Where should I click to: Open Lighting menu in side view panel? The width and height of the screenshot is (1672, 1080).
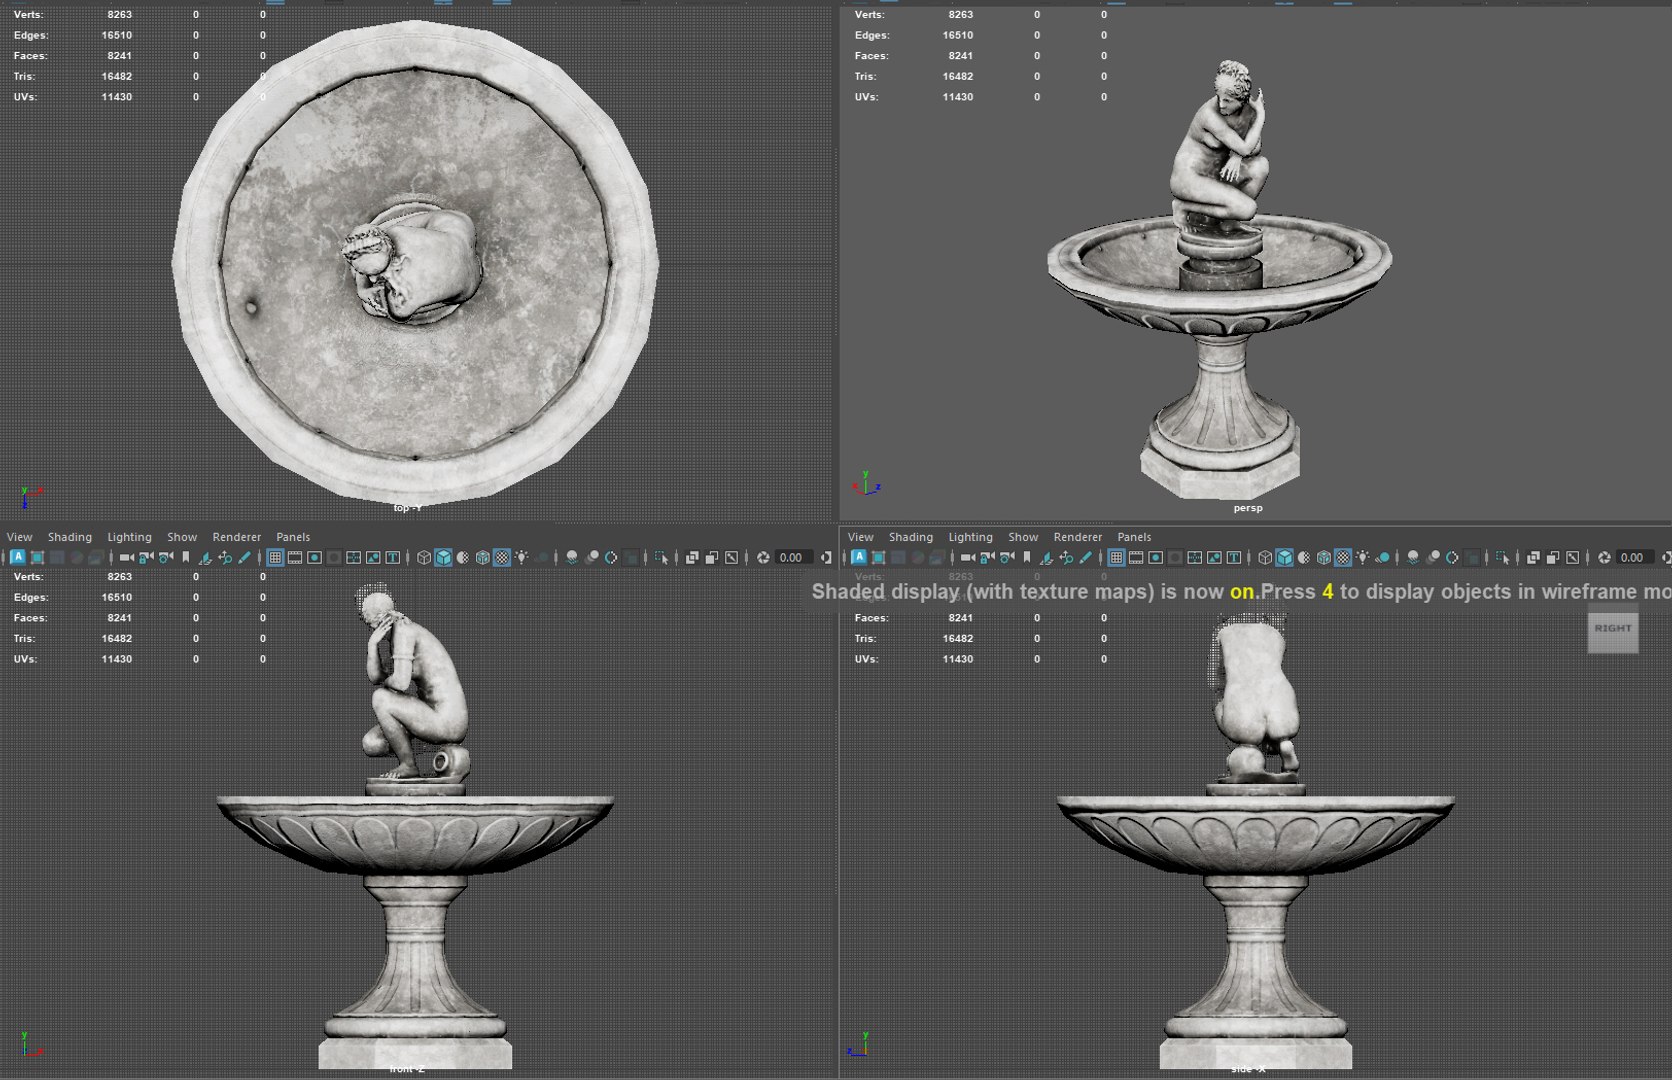pos(970,537)
